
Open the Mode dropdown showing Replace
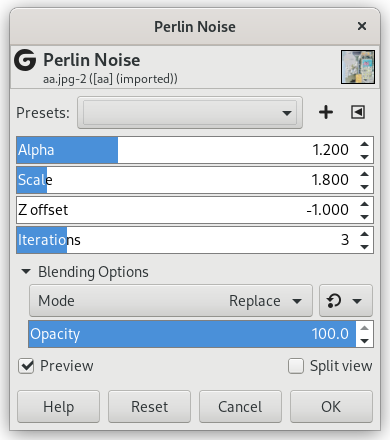pos(171,301)
